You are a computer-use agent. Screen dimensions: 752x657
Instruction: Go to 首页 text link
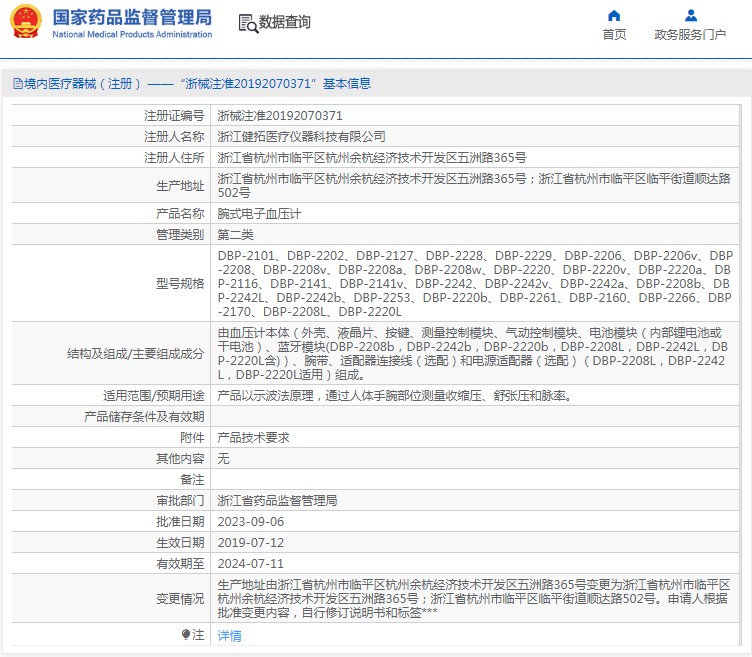click(614, 35)
